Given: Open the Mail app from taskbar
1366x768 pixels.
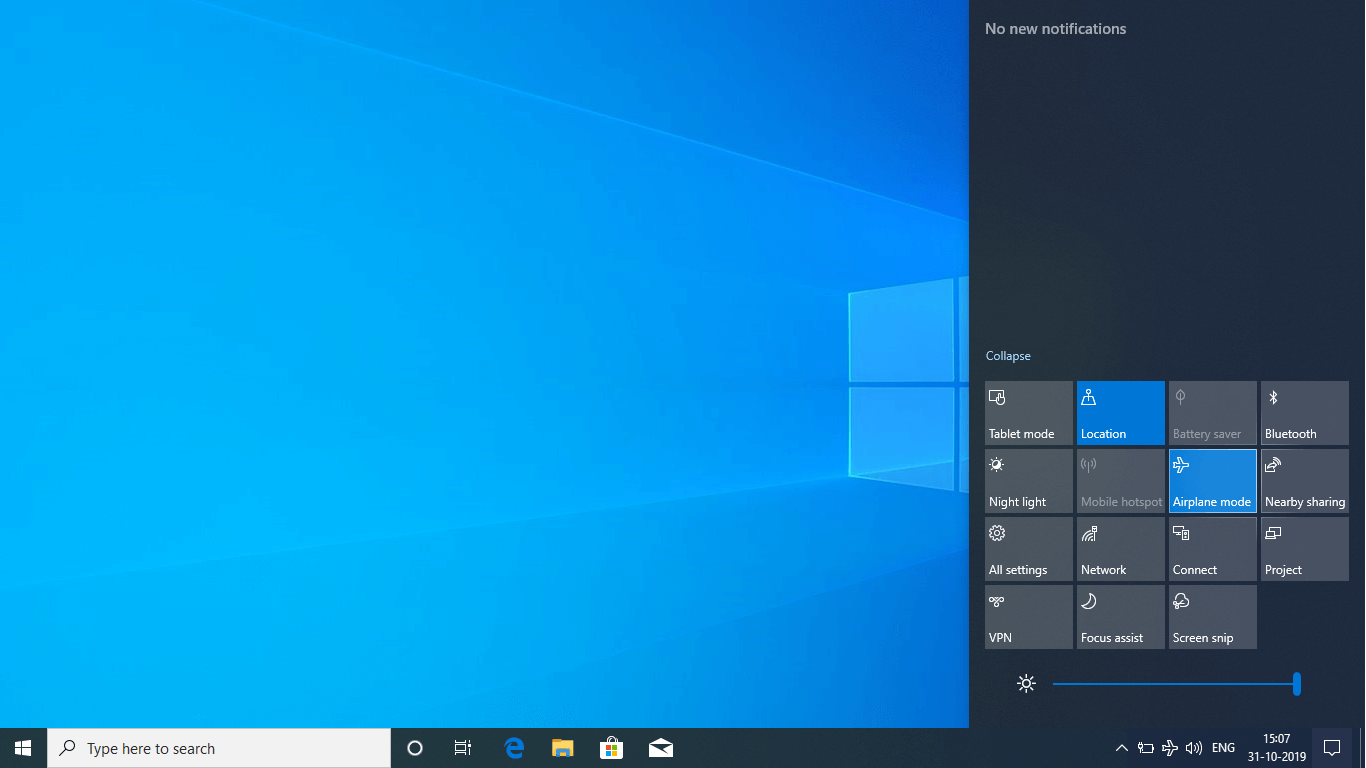Looking at the screenshot, I should coord(661,748).
